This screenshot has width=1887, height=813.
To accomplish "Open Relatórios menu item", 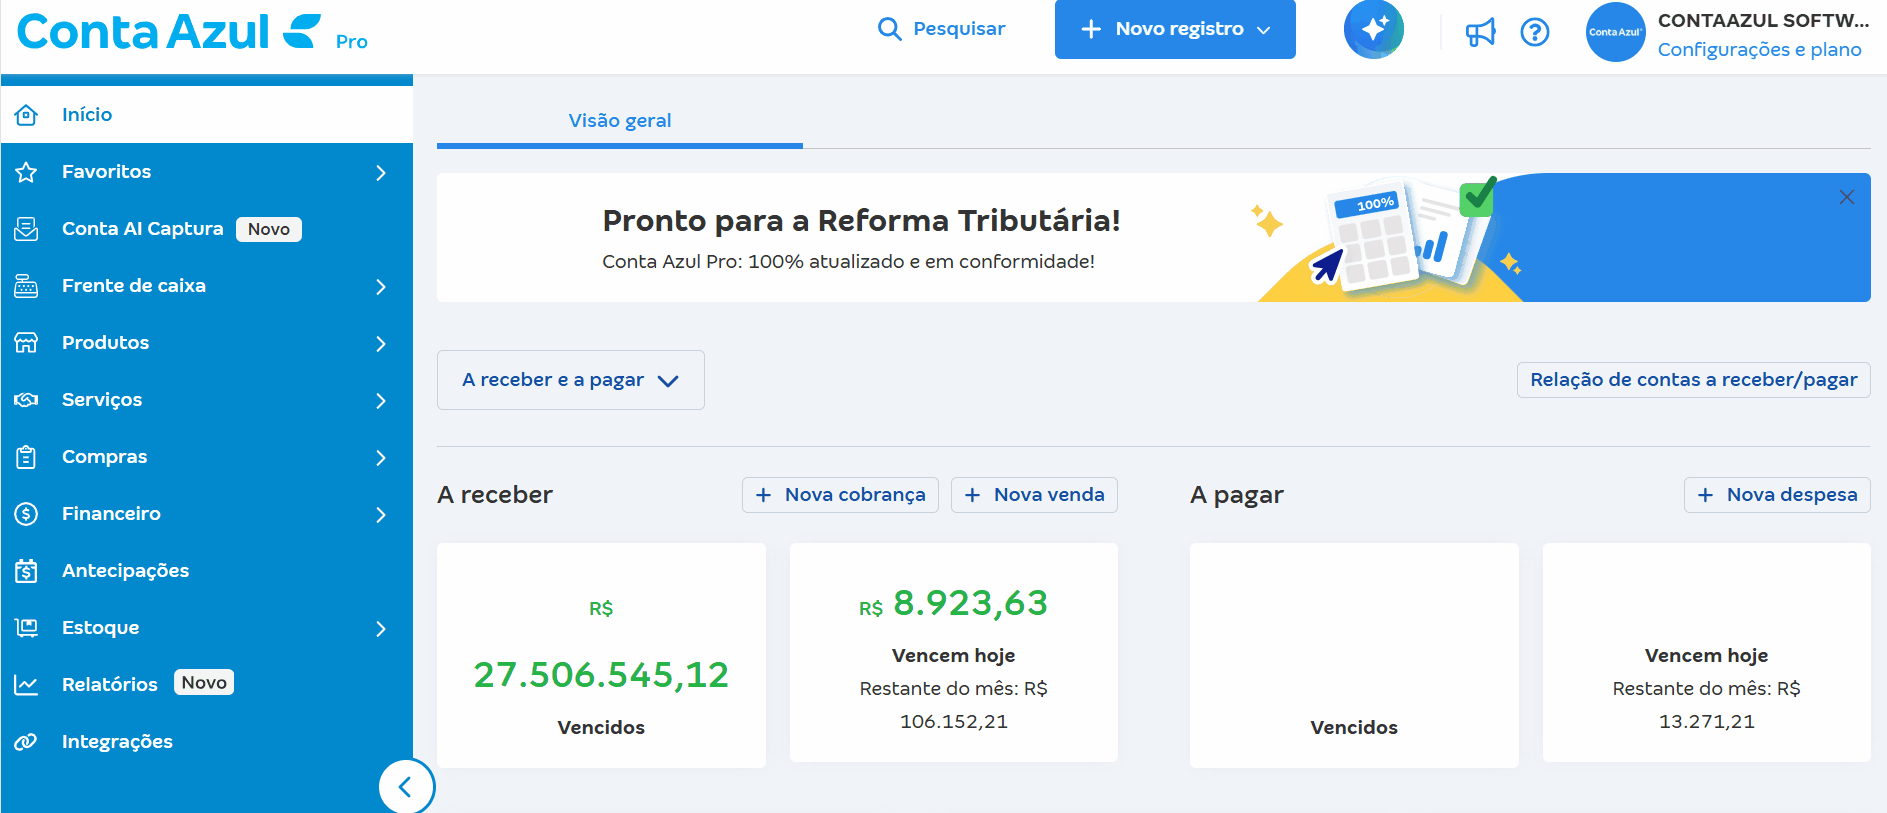I will pyautogui.click(x=207, y=685).
